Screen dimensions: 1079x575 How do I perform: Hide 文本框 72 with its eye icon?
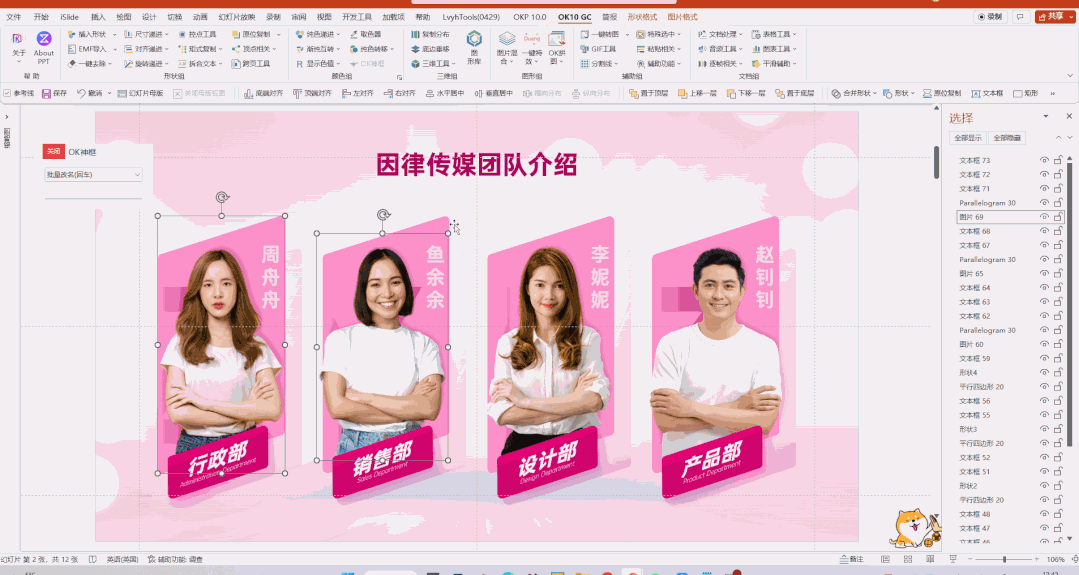tap(1044, 175)
